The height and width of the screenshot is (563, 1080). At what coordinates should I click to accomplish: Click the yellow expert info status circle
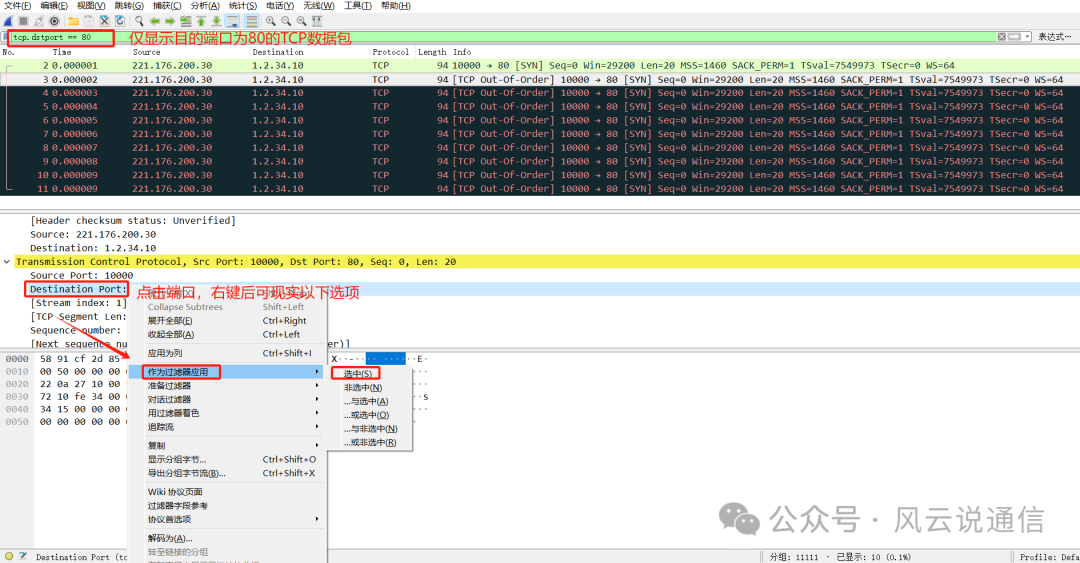tap(9, 557)
